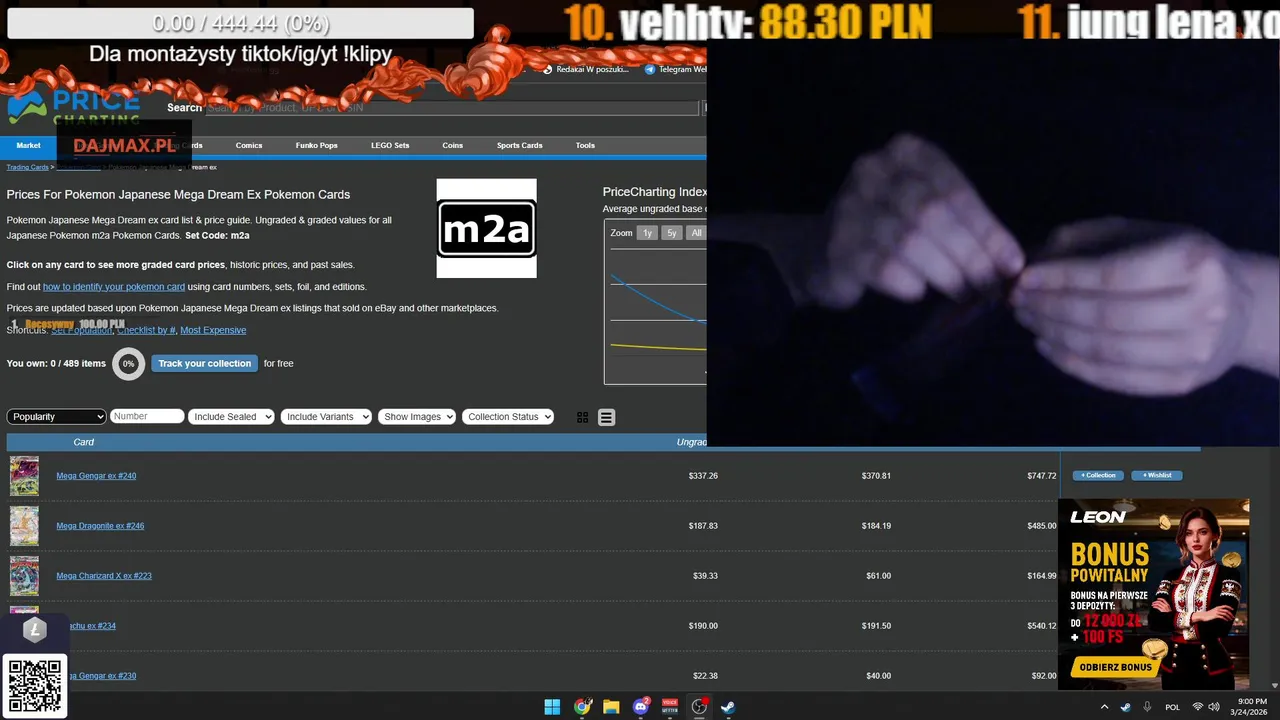Viewport: 1280px width, 720px height.
Task: Open Mega Dragonite ex #246 link
Action: (x=100, y=526)
